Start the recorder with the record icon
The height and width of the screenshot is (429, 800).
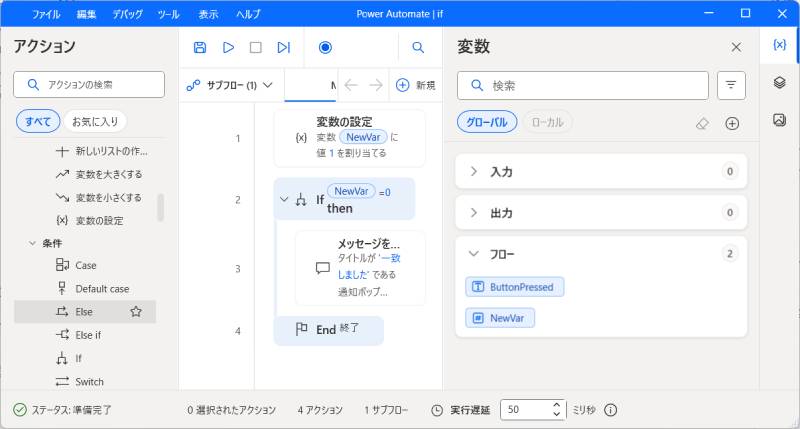point(325,47)
